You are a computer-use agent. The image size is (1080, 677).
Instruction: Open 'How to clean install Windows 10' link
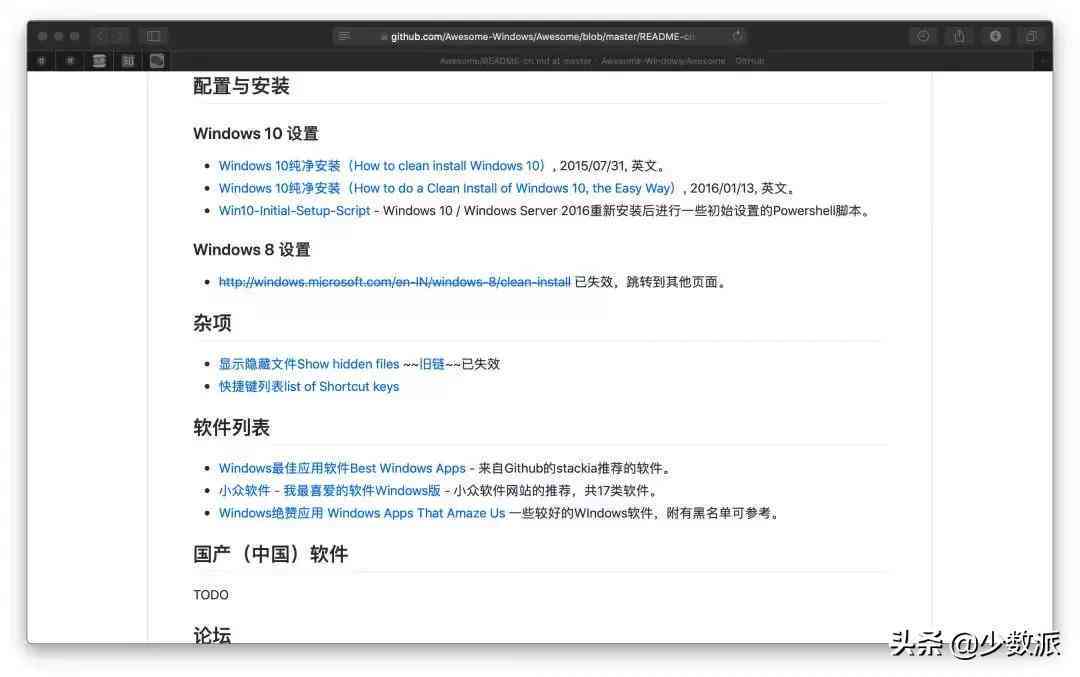pos(382,166)
